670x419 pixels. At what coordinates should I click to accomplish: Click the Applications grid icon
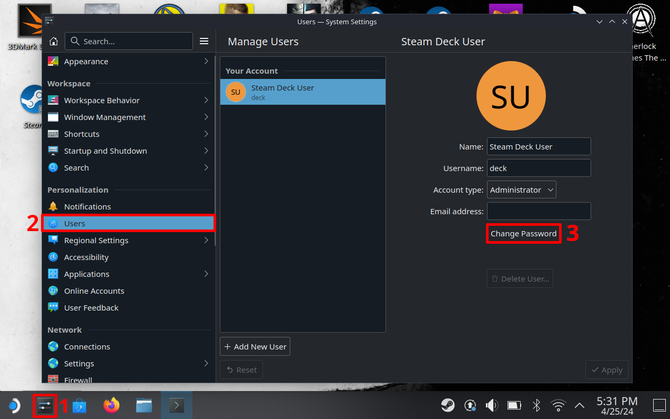53,274
